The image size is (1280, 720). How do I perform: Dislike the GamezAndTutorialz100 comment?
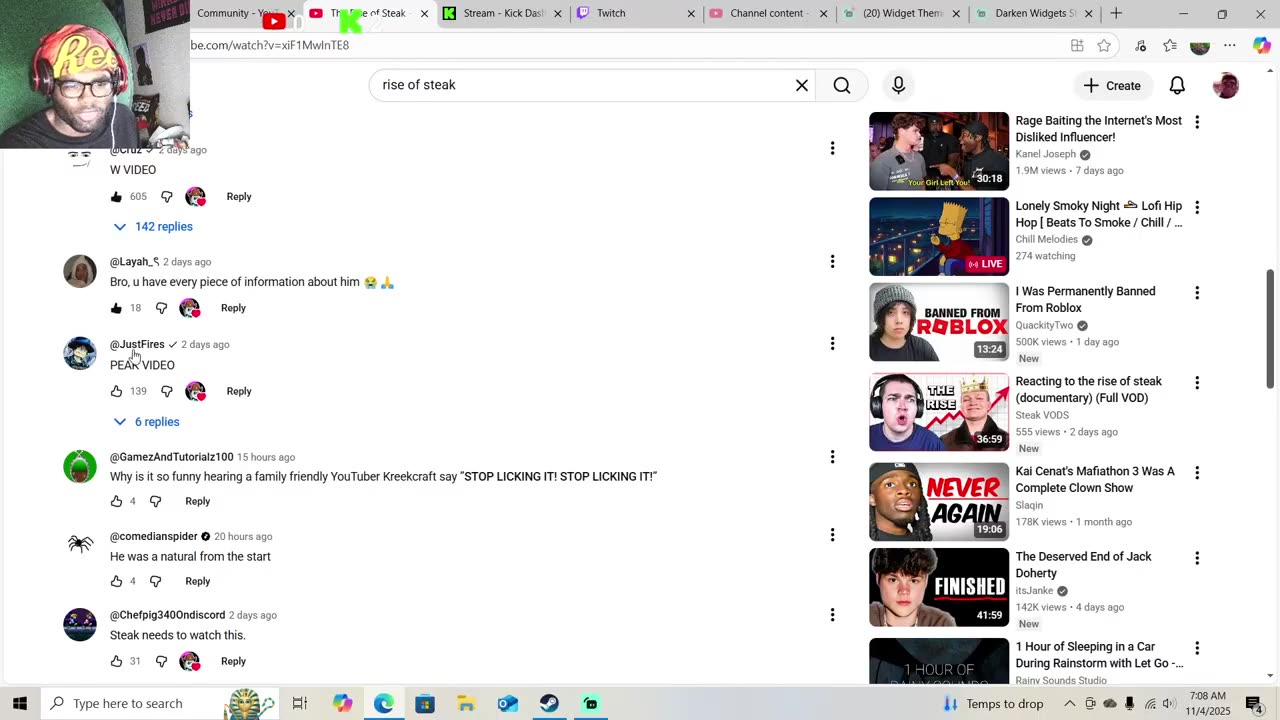155,501
